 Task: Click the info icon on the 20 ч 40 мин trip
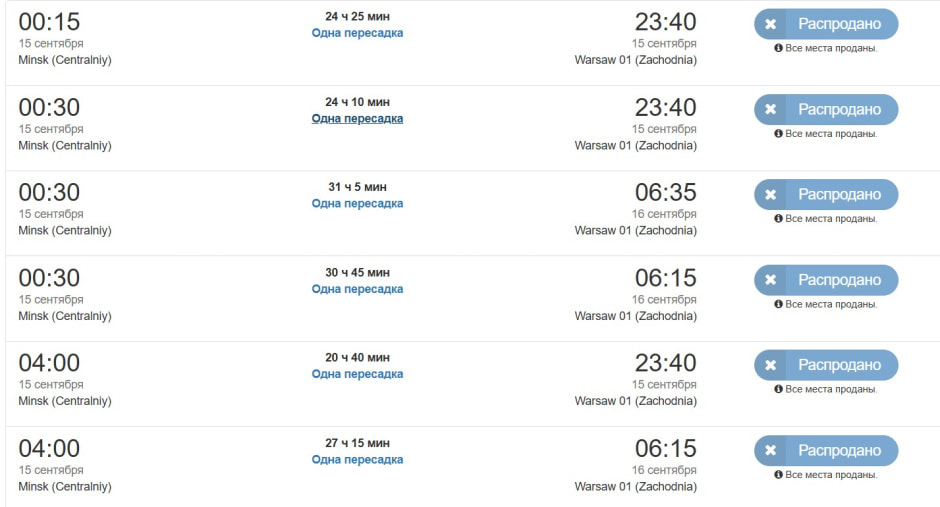(778, 389)
